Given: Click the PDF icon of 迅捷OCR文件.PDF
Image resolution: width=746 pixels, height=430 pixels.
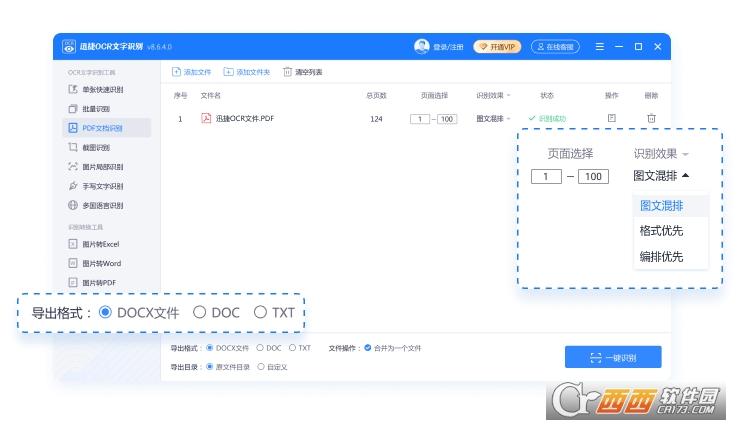Looking at the screenshot, I should [x=206, y=118].
